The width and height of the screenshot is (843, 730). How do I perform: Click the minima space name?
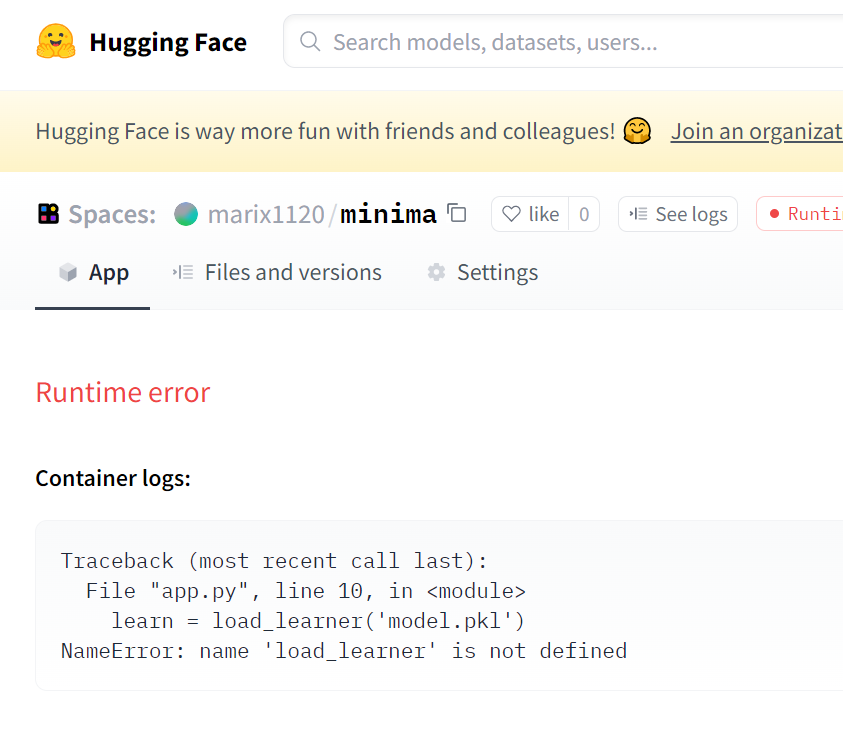pos(388,214)
